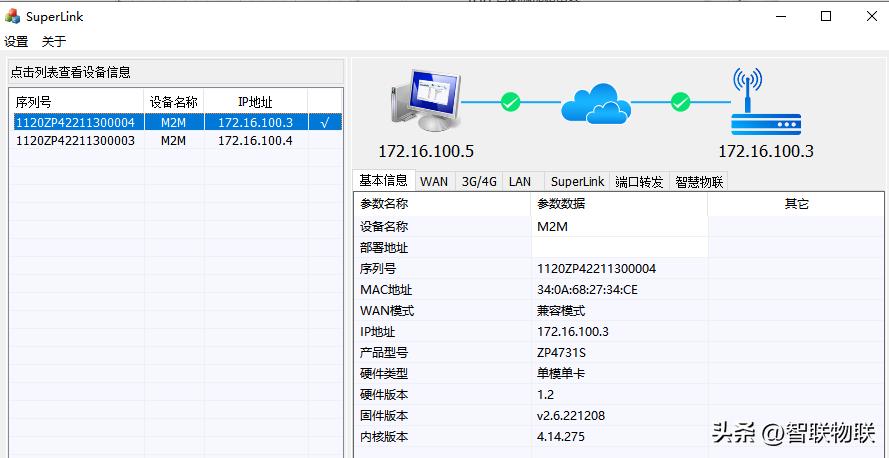Click IP cell 172.16.100.4 in device list
The image size is (889, 458).
tap(255, 141)
